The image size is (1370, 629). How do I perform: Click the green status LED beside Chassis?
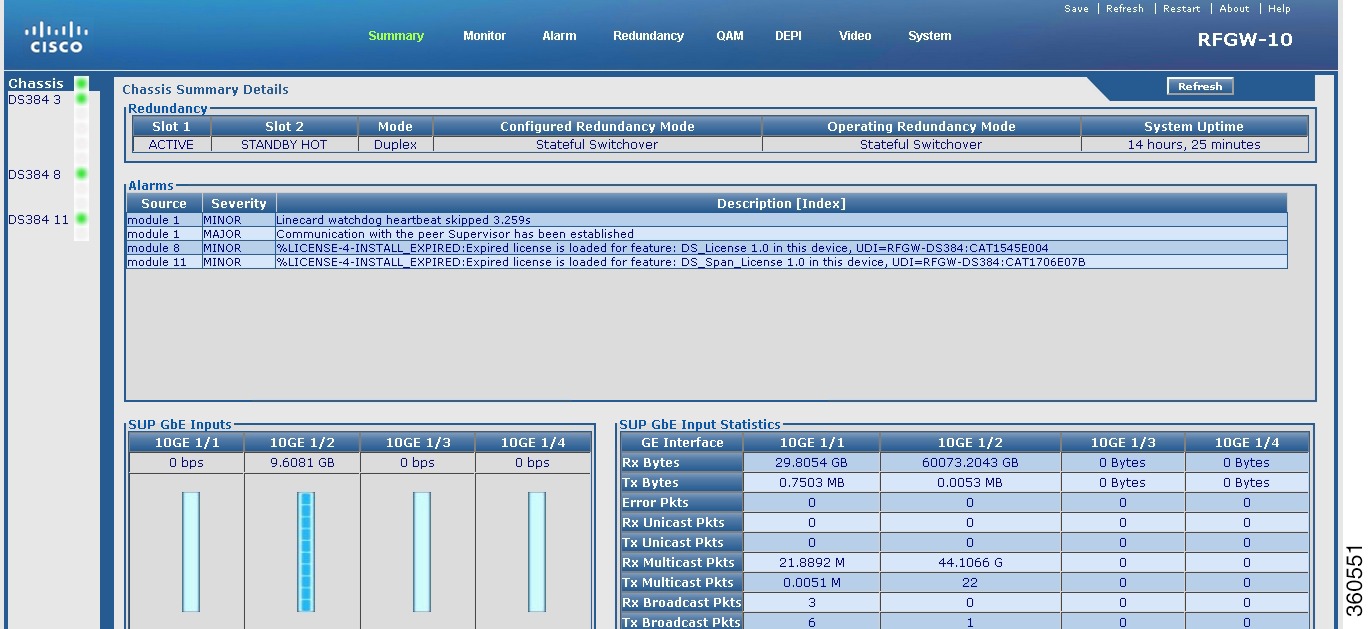(x=81, y=84)
